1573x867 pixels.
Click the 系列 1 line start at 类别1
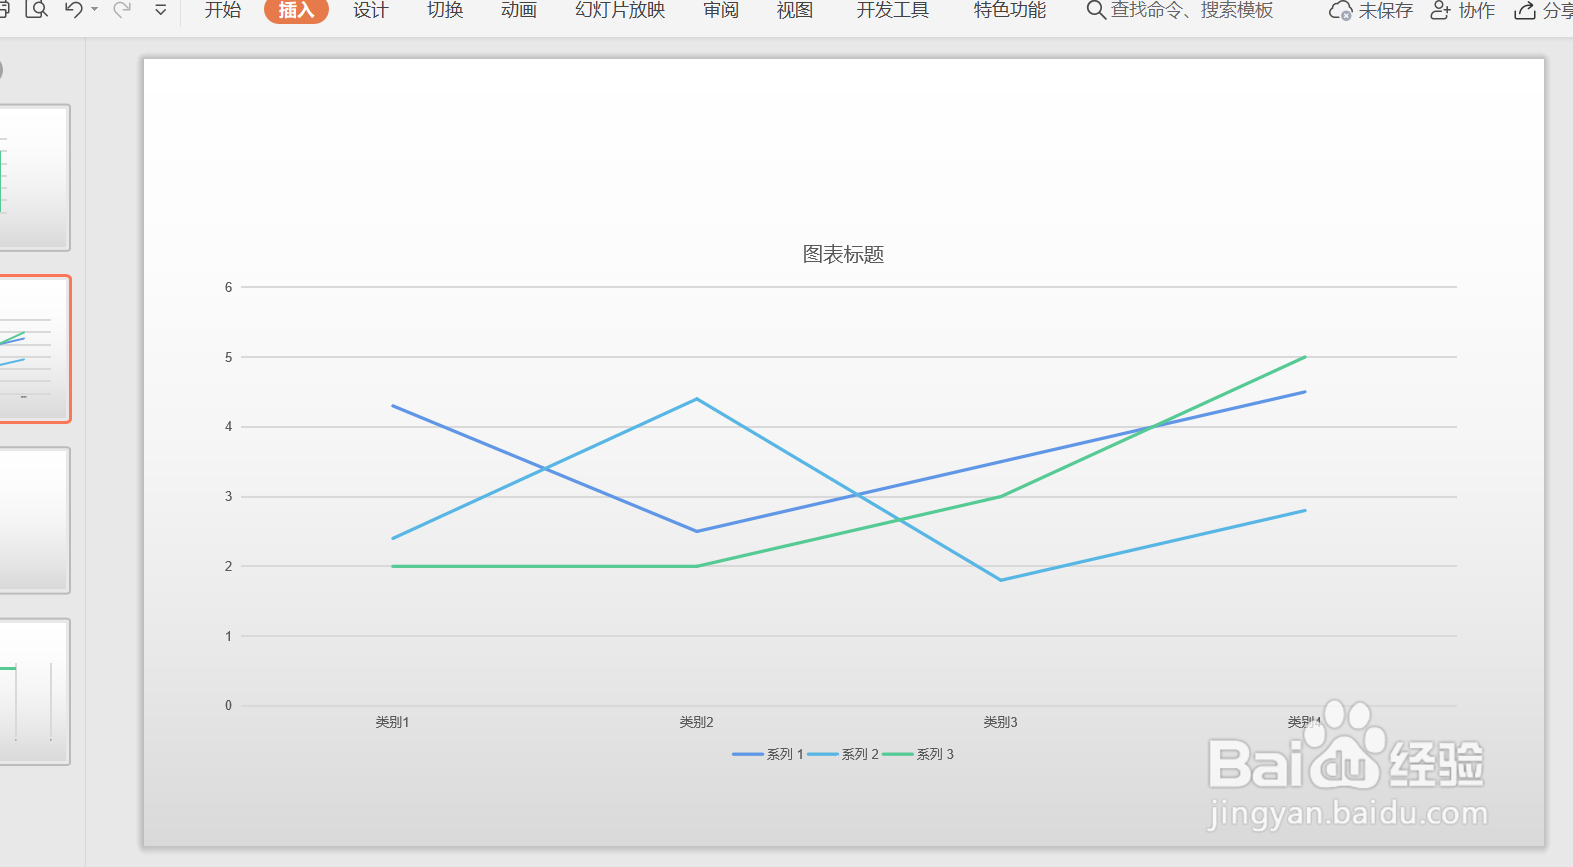click(393, 406)
